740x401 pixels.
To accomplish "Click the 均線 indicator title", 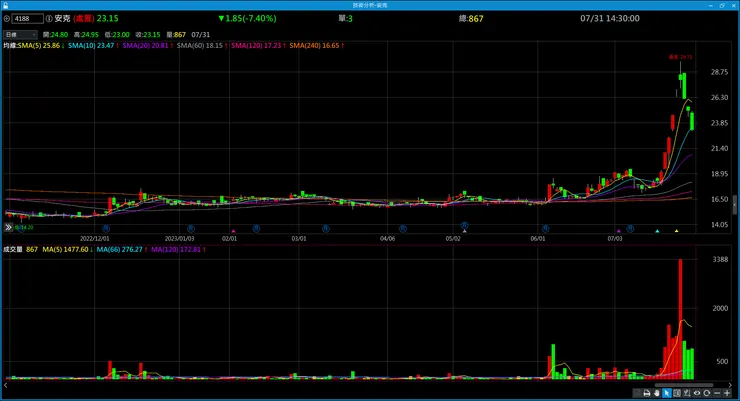I will point(10,46).
